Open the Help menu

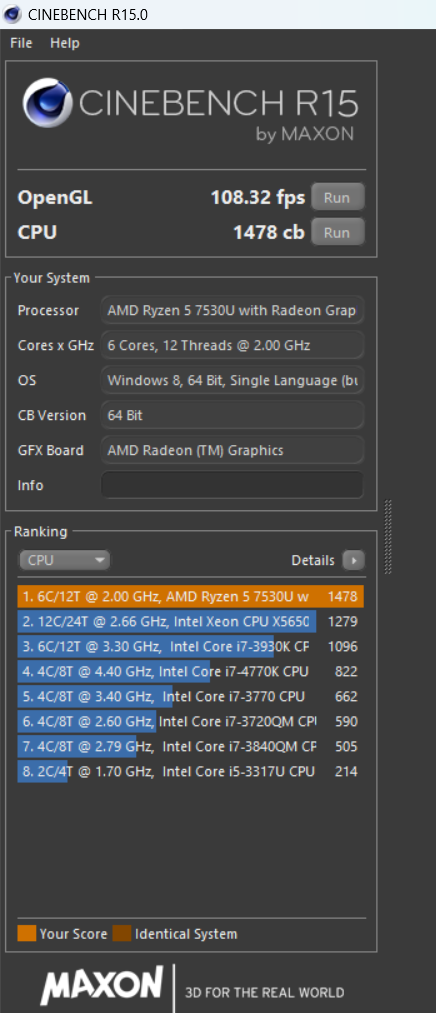65,43
